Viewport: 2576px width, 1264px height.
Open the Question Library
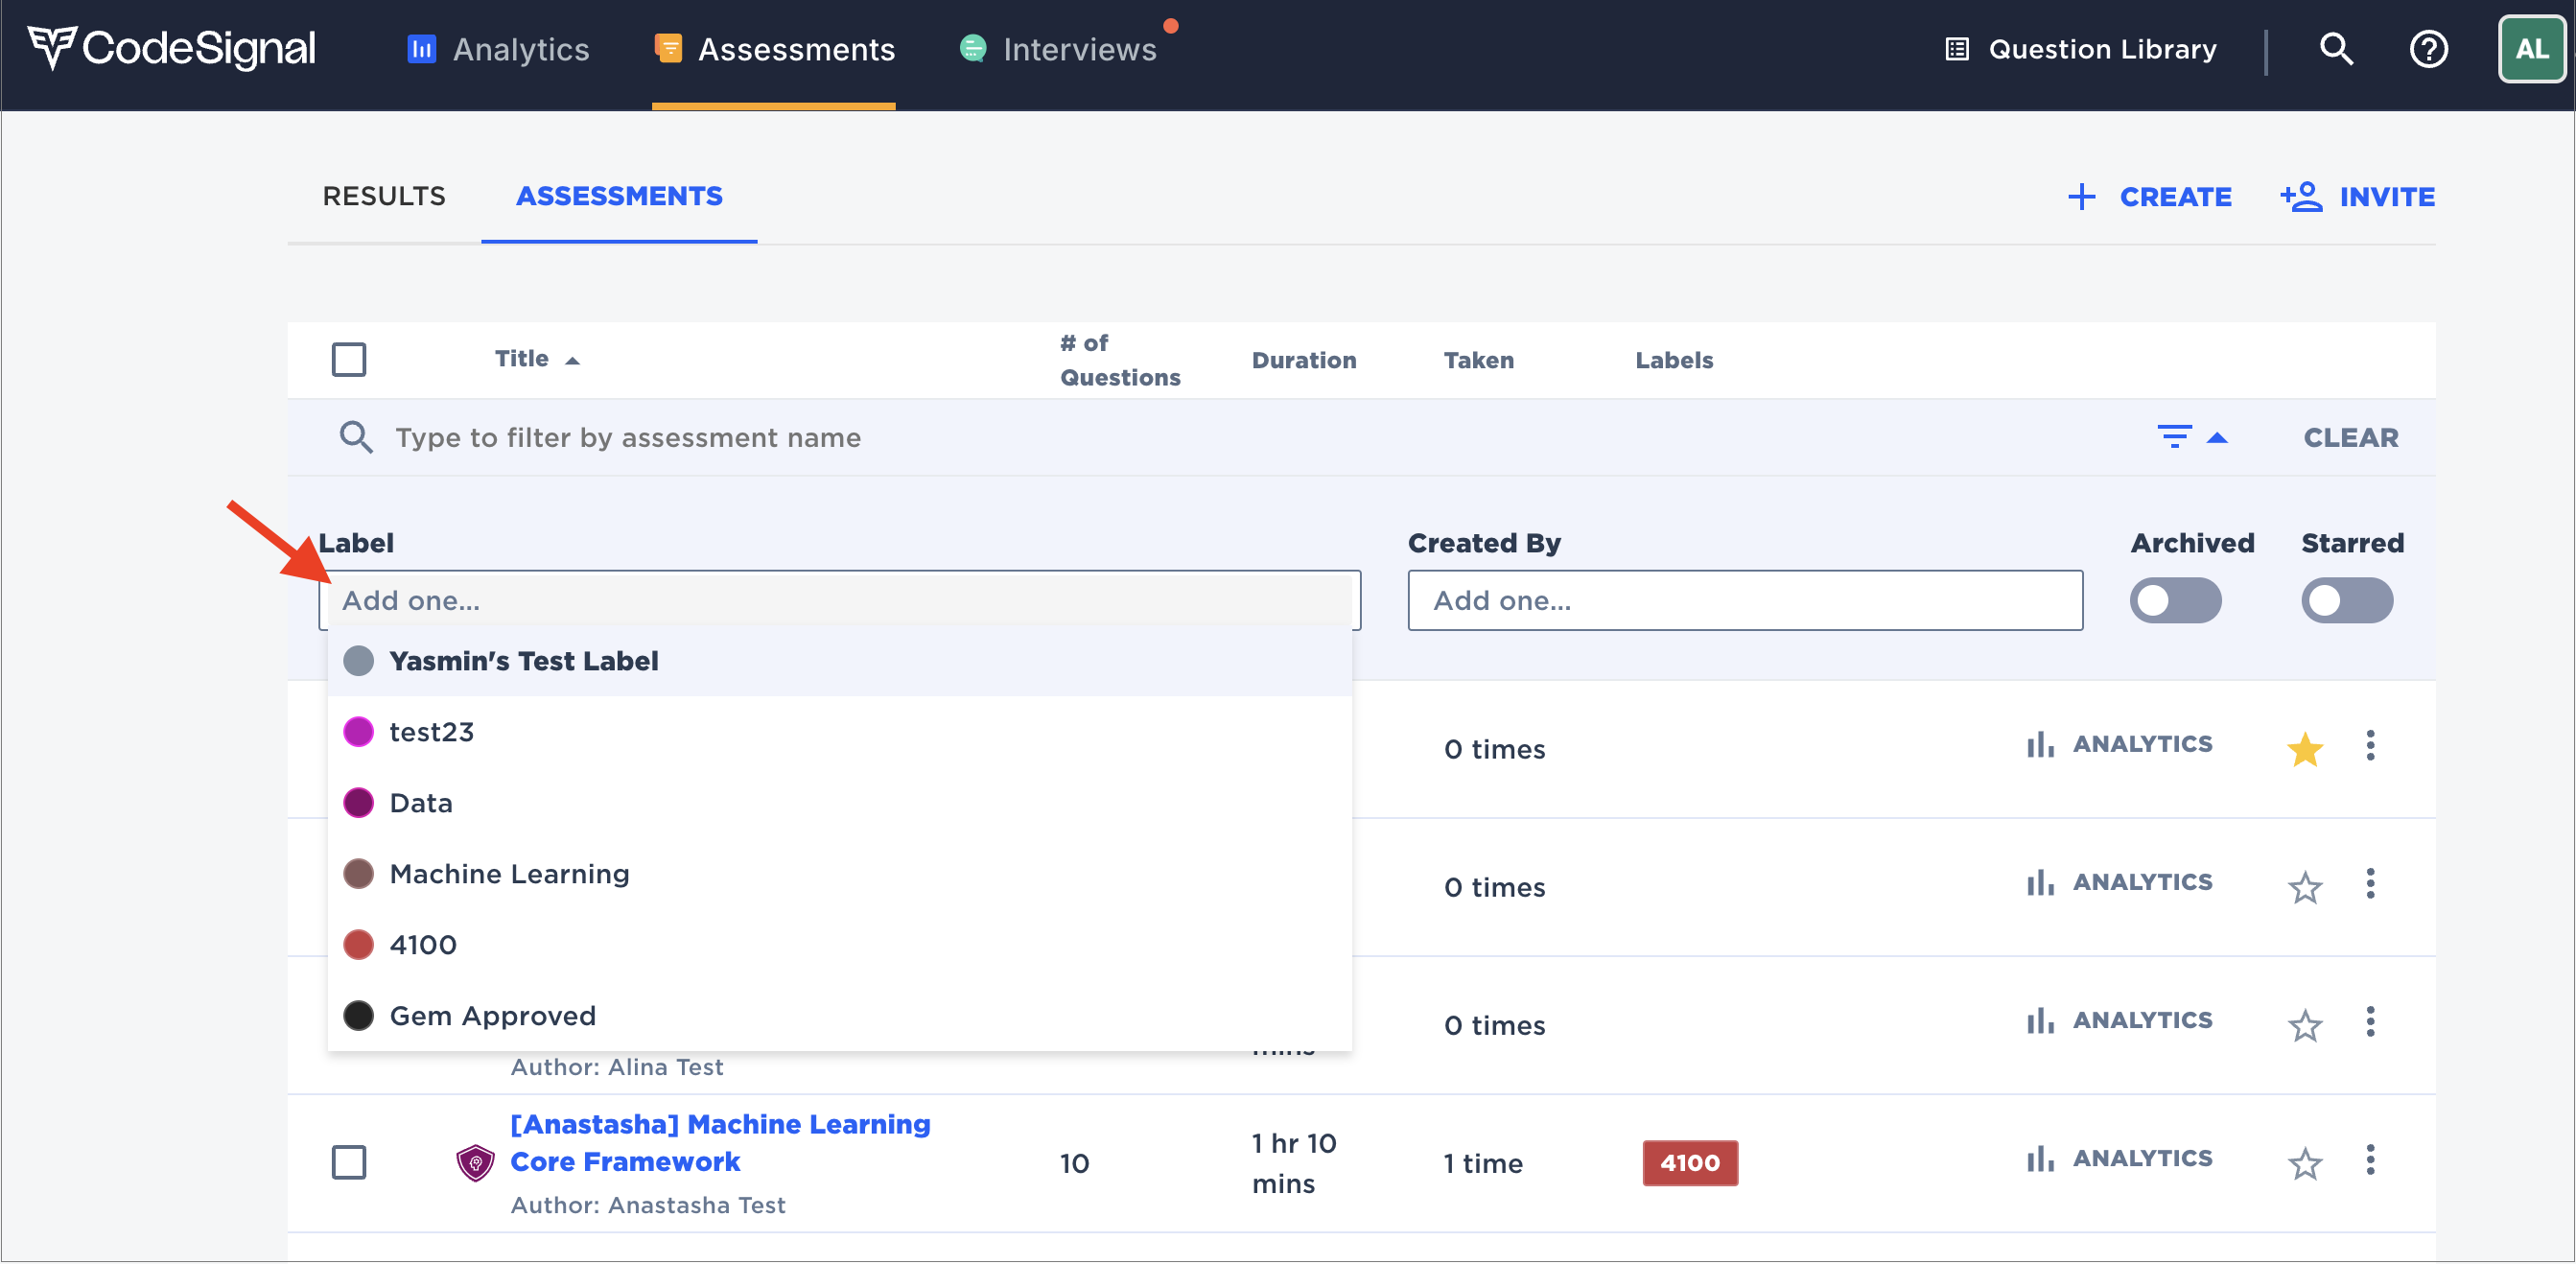point(2080,49)
